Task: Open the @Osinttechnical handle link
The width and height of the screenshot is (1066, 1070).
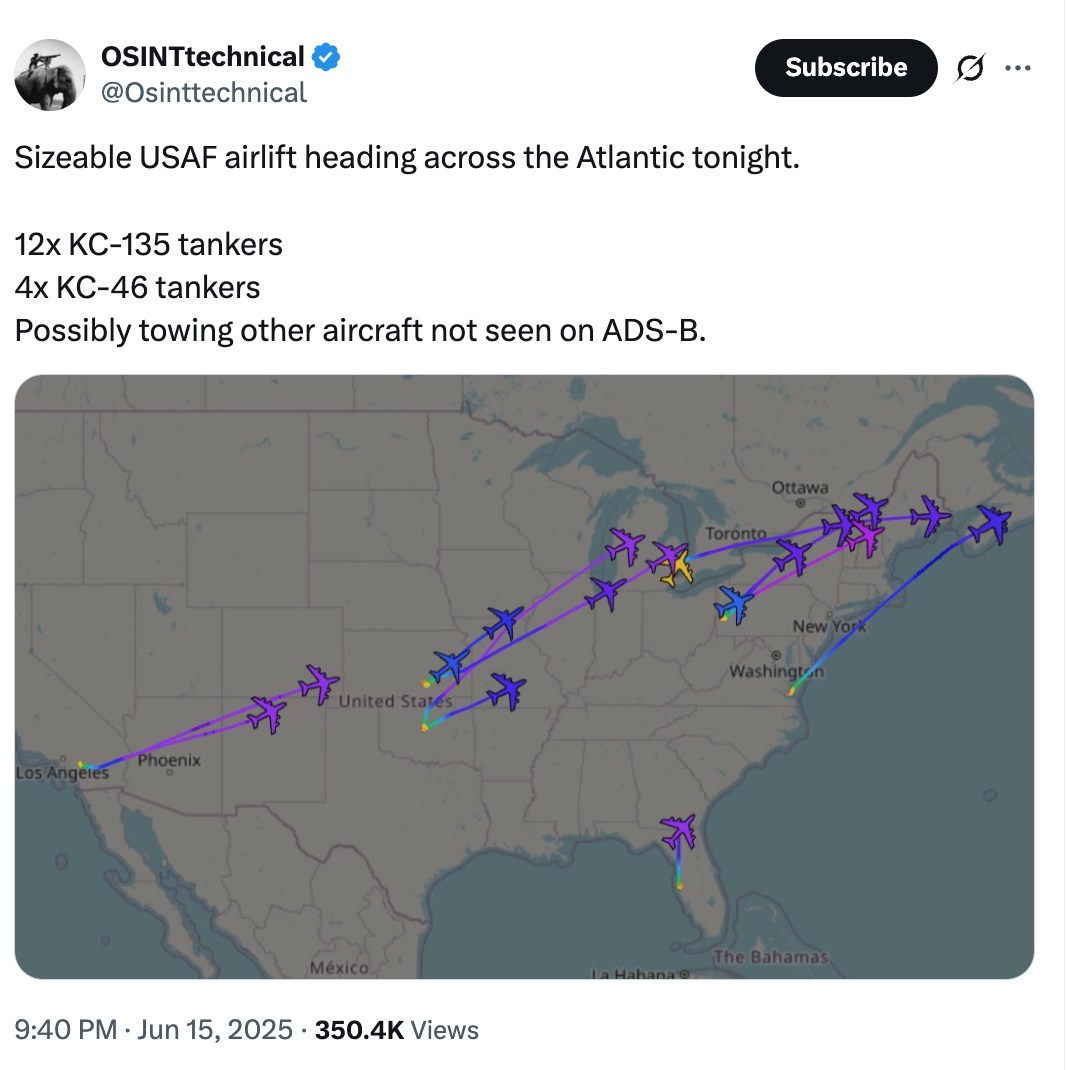Action: pos(203,93)
